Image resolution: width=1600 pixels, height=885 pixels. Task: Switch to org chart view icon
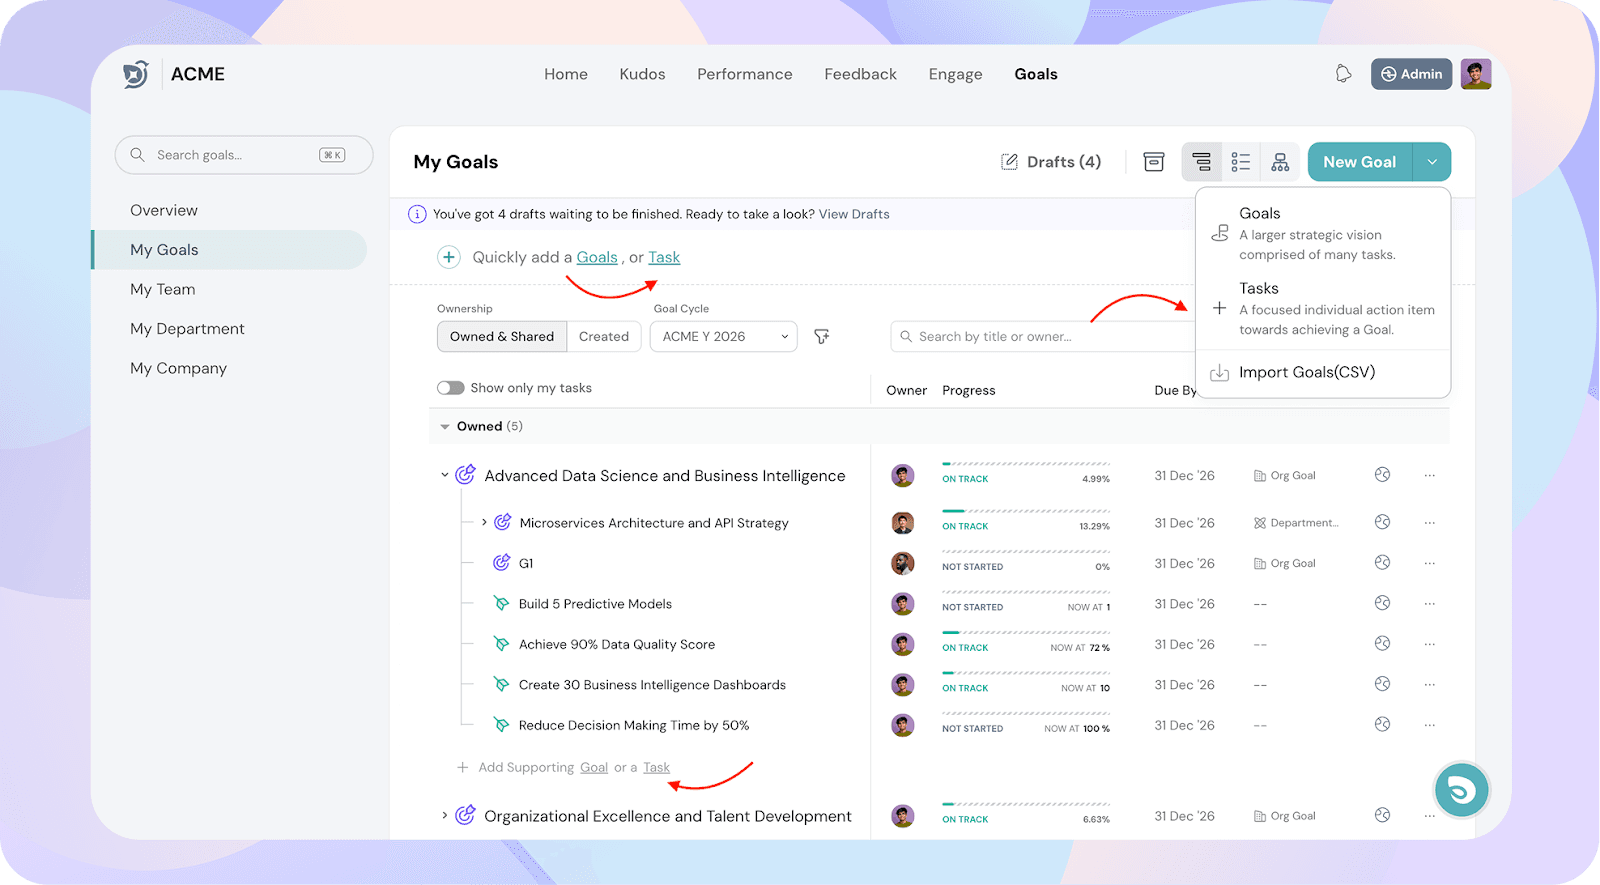point(1280,162)
